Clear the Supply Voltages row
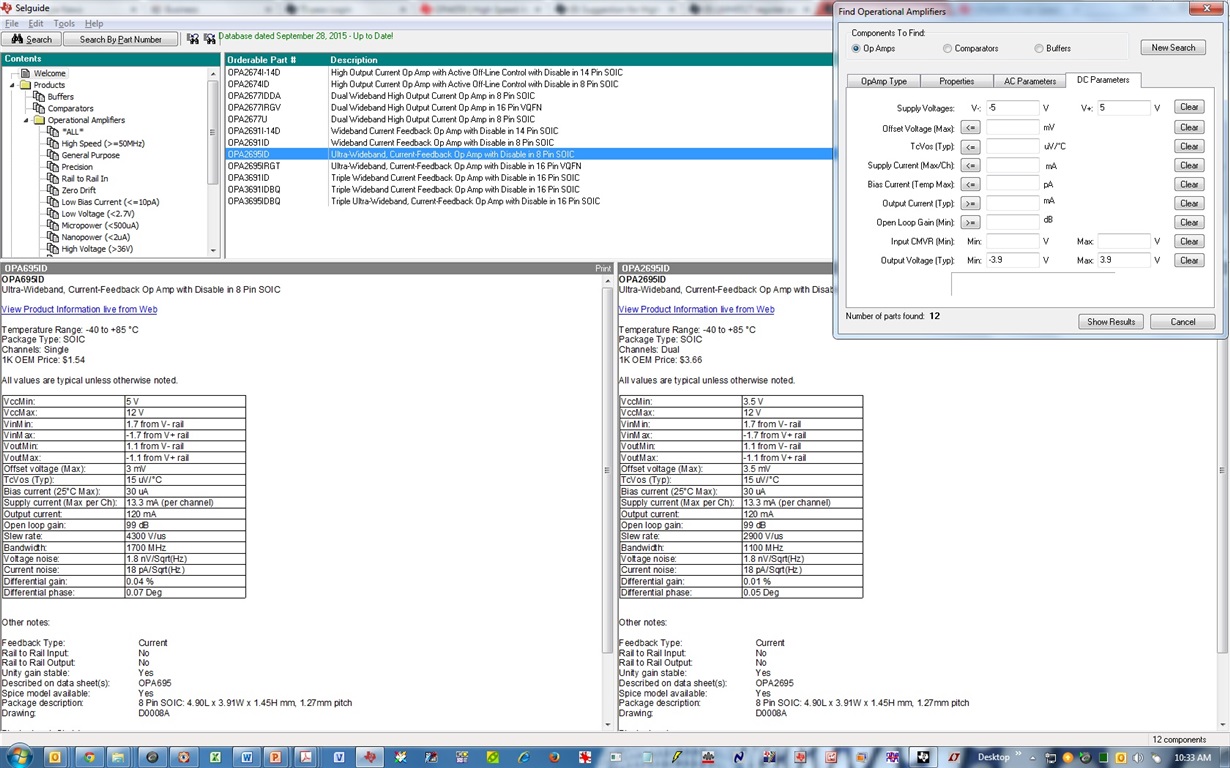1230x768 pixels. [1189, 107]
